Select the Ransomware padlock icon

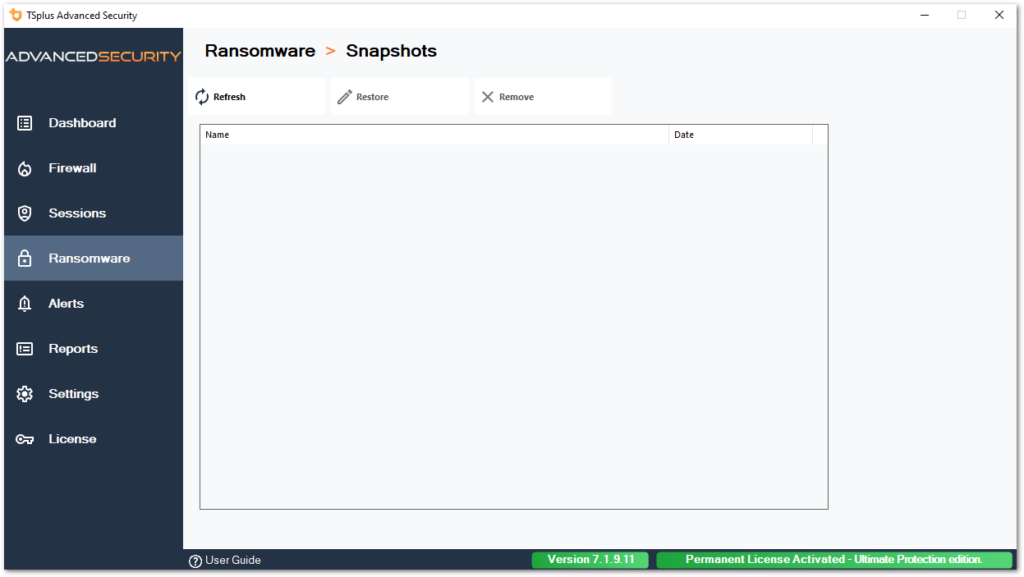[x=25, y=258]
